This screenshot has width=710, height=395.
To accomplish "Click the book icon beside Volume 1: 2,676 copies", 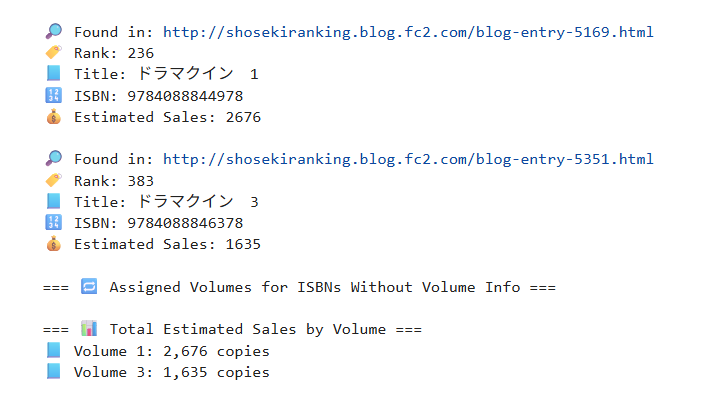I will (53, 350).
